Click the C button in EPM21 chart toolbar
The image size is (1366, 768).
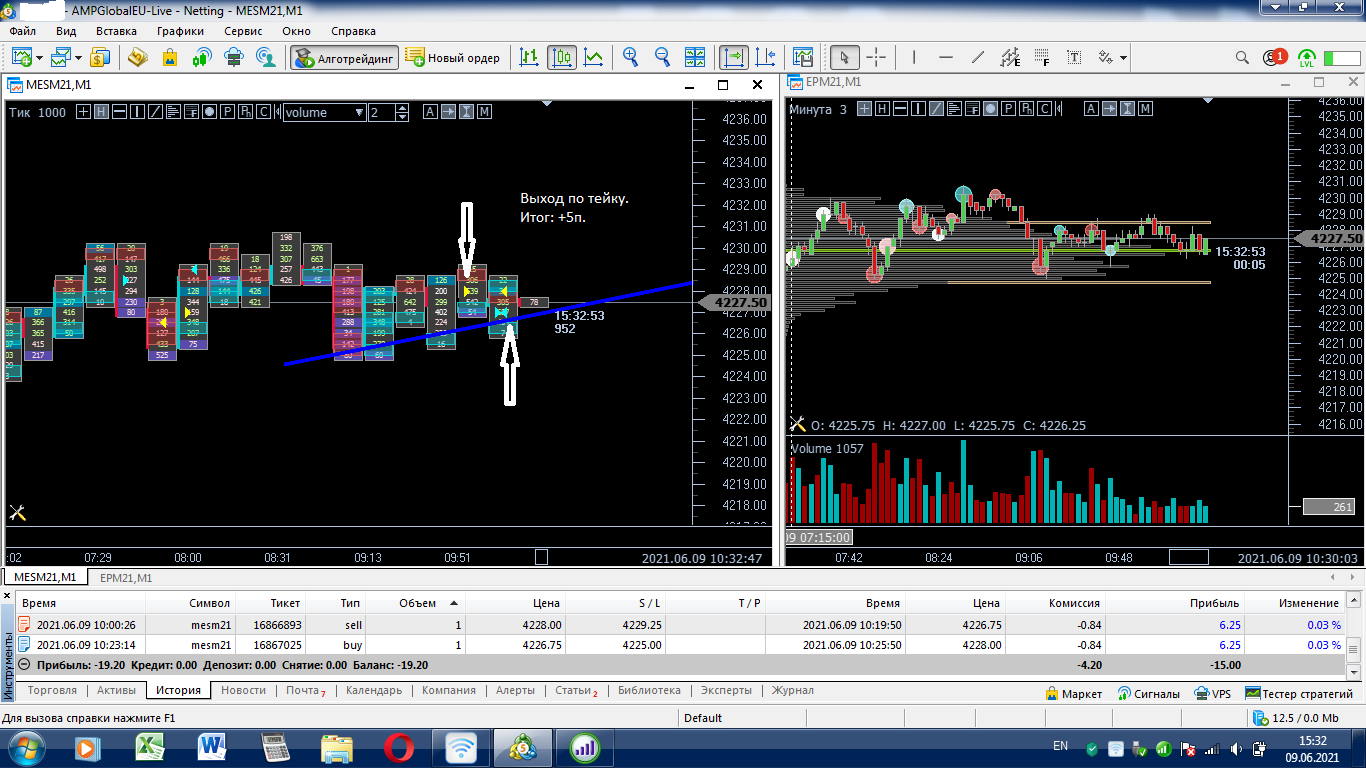click(1044, 108)
